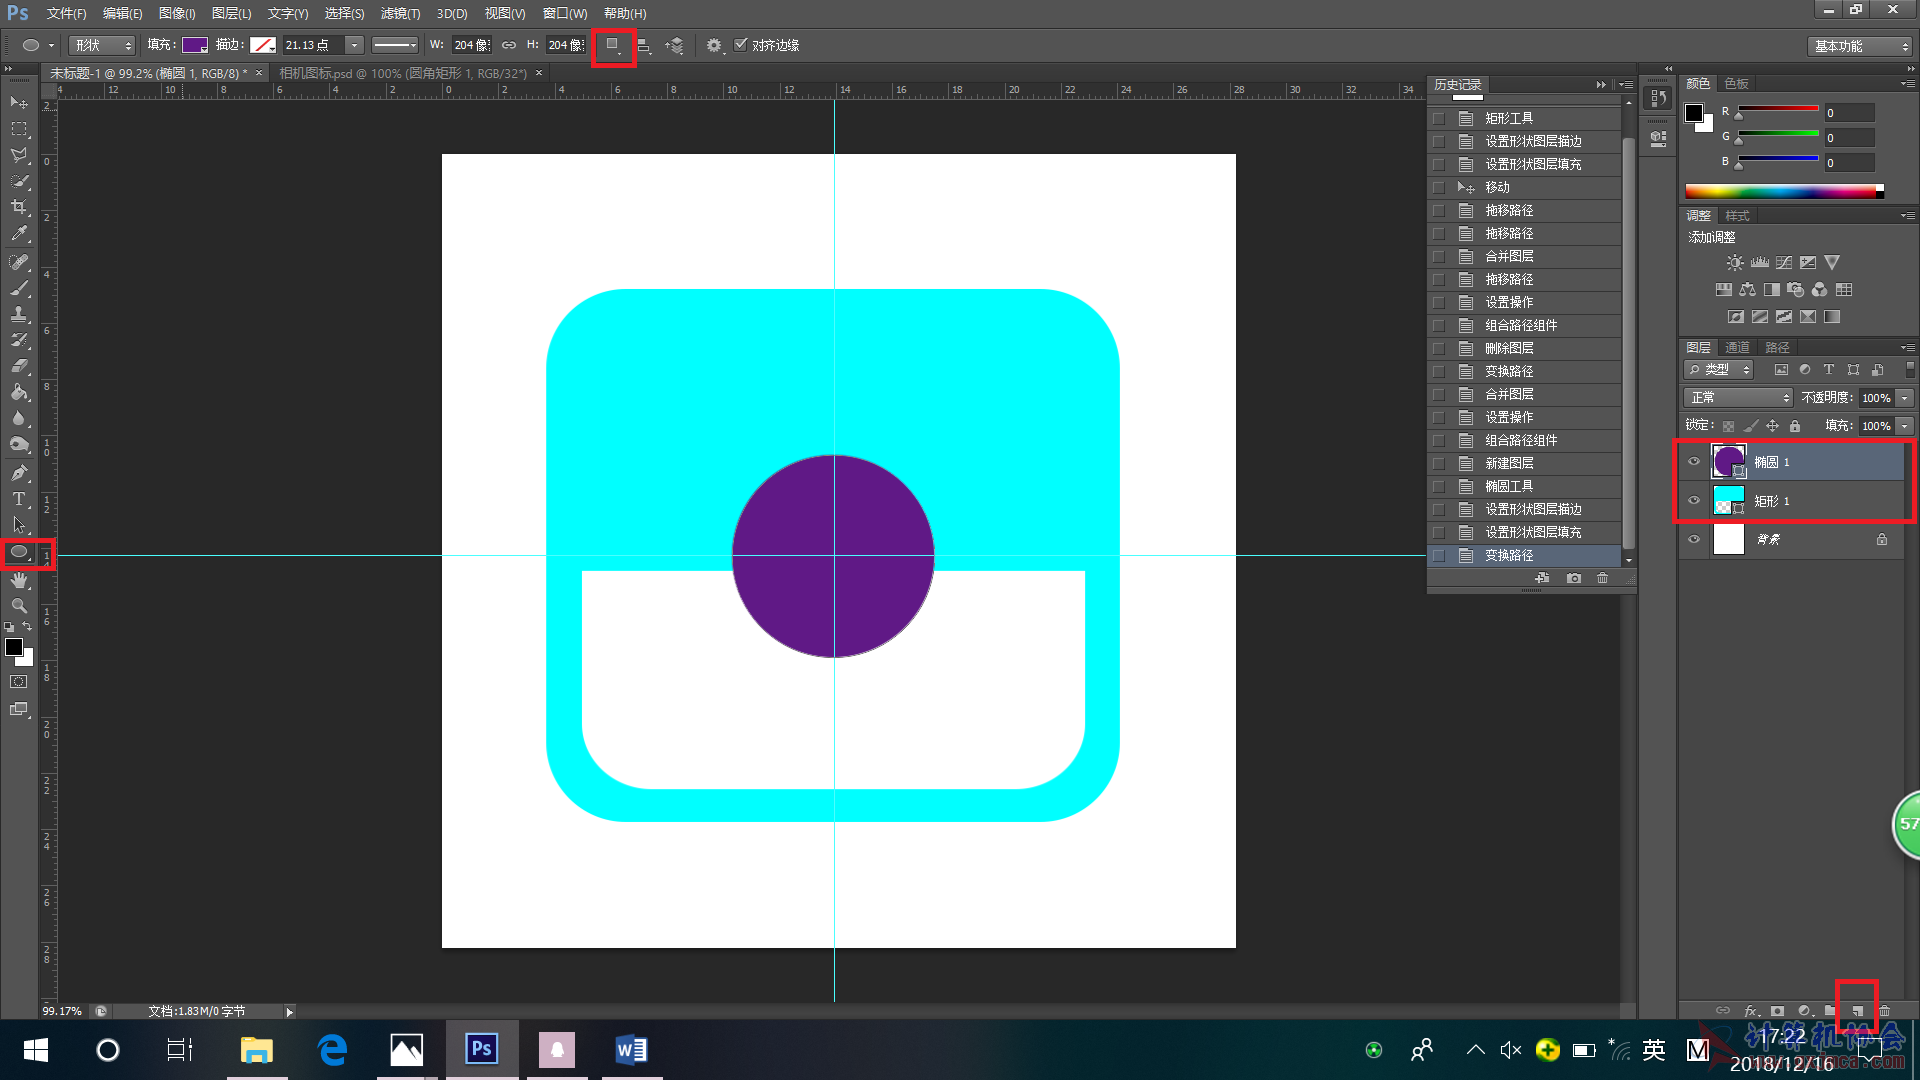Screen dimensions: 1920x1080
Task: Open path arrangement options
Action: (x=675, y=45)
